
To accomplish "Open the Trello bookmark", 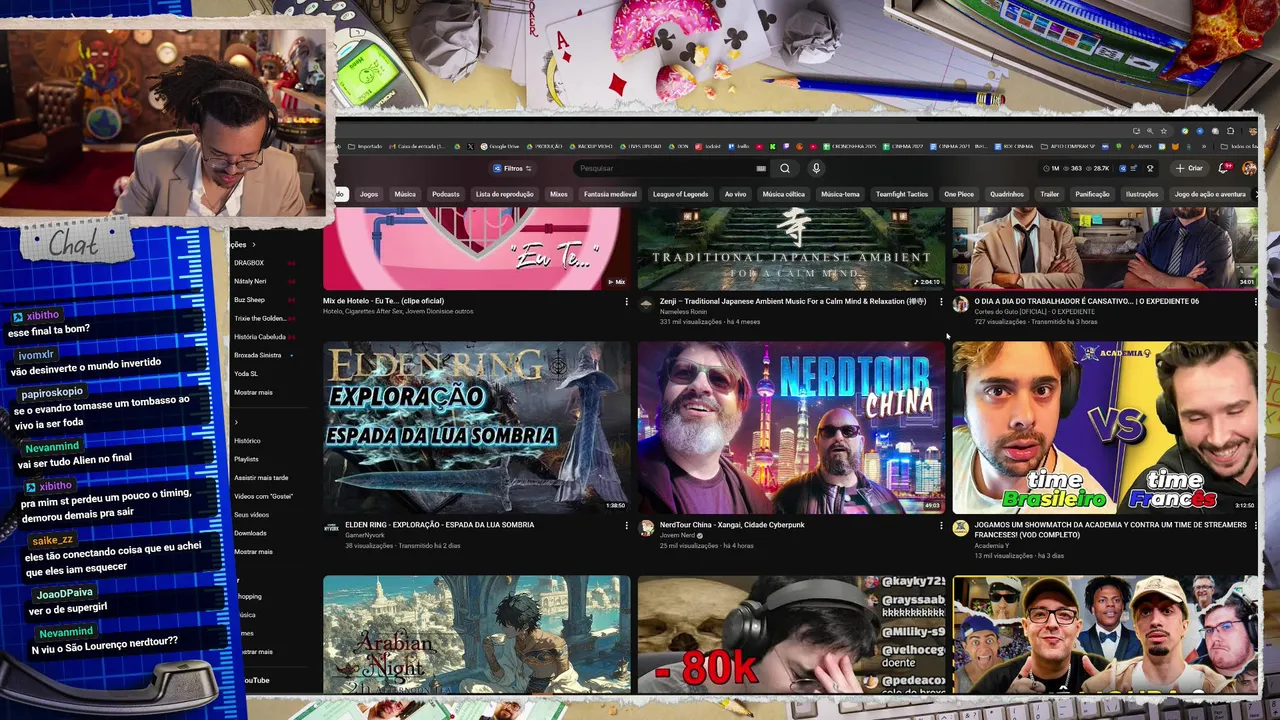I will (740, 146).
